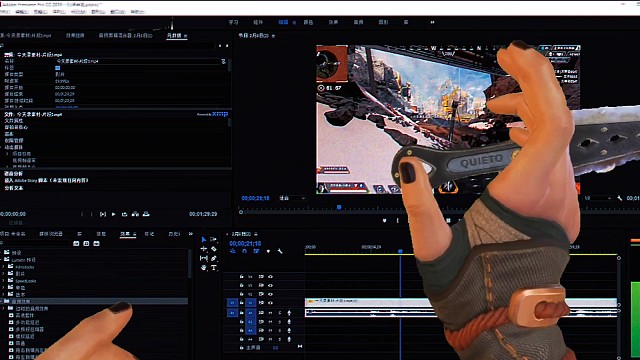Mute the A1 audio track
Screen dimensions: 640x360
pos(270,313)
